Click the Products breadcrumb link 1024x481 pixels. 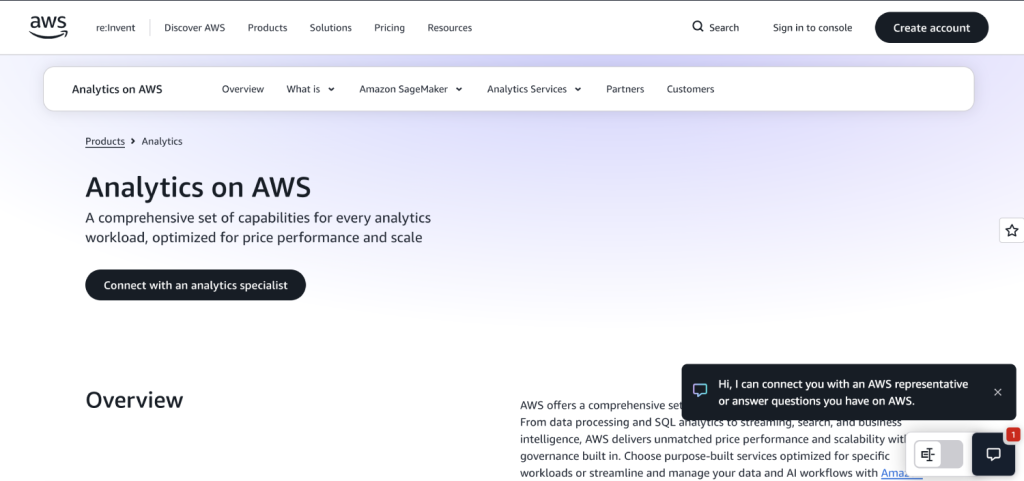coord(105,141)
